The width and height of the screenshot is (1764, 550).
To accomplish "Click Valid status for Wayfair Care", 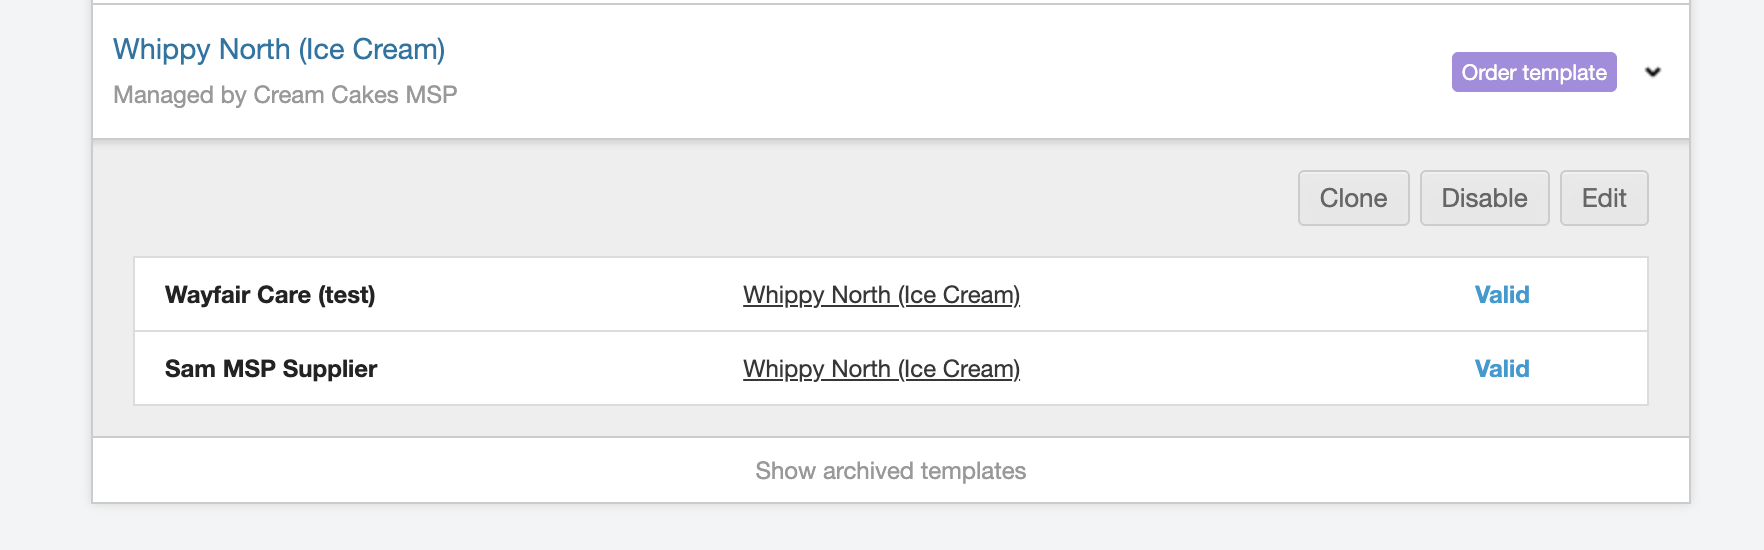I will (x=1501, y=295).
